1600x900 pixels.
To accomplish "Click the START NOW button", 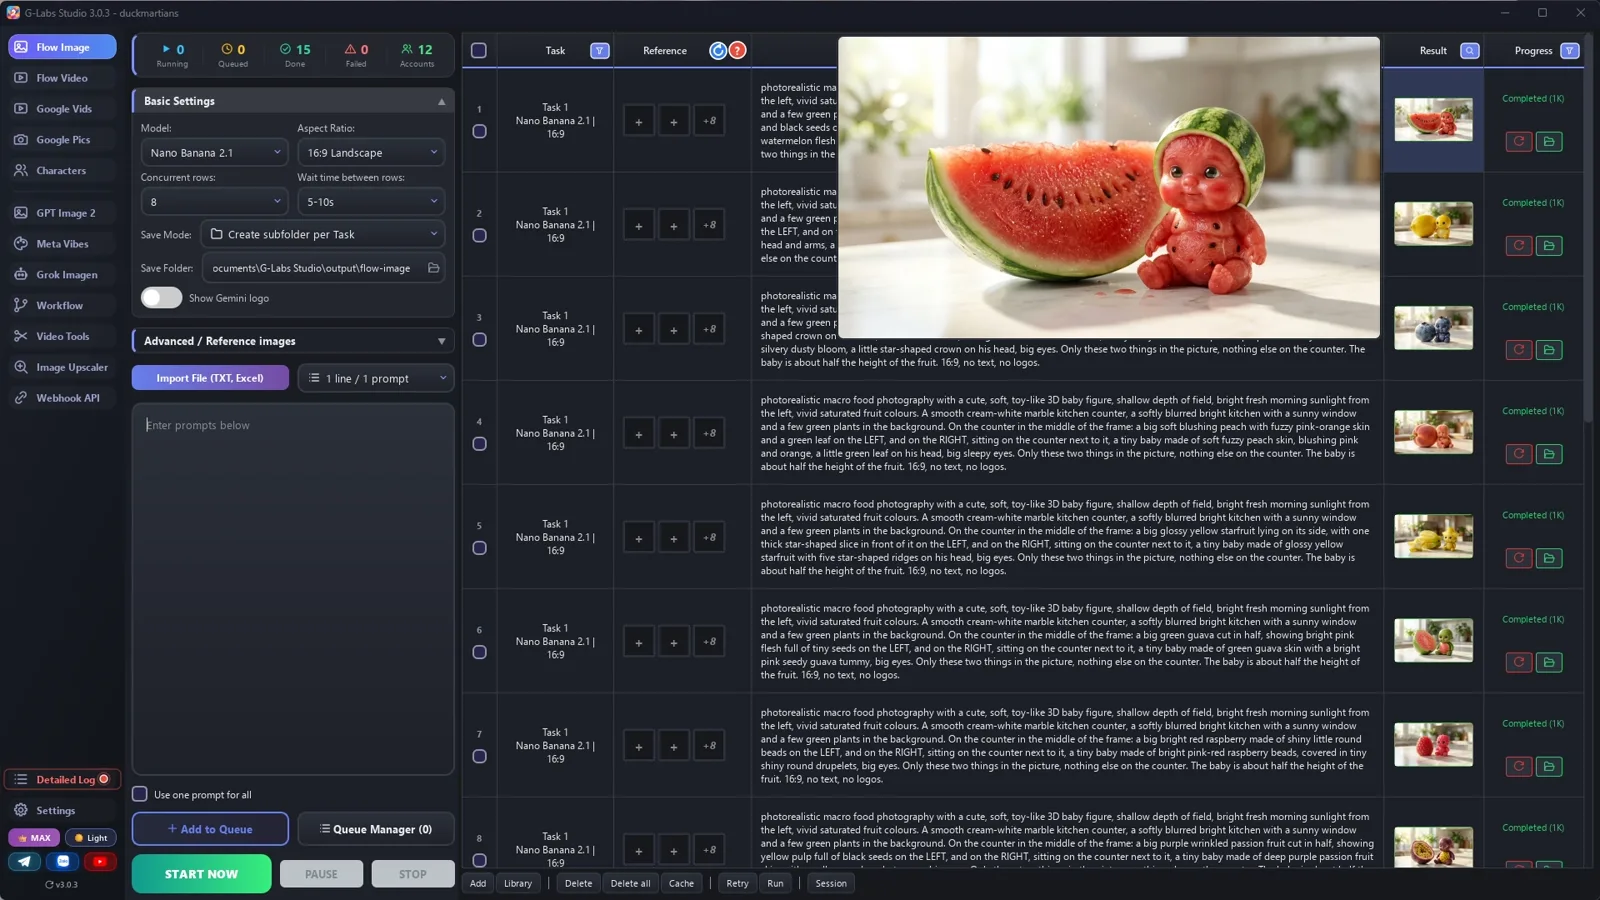I will [x=201, y=874].
